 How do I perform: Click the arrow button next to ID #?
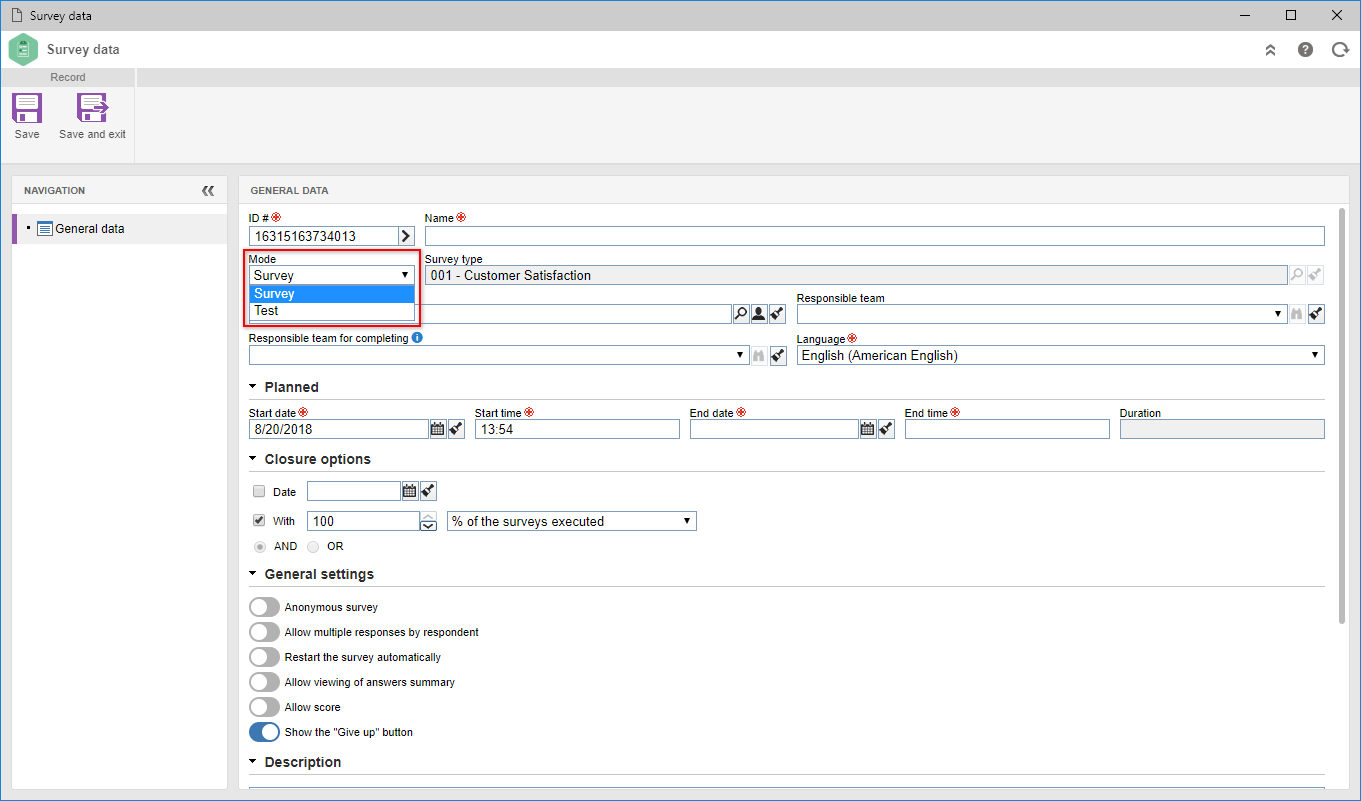406,236
